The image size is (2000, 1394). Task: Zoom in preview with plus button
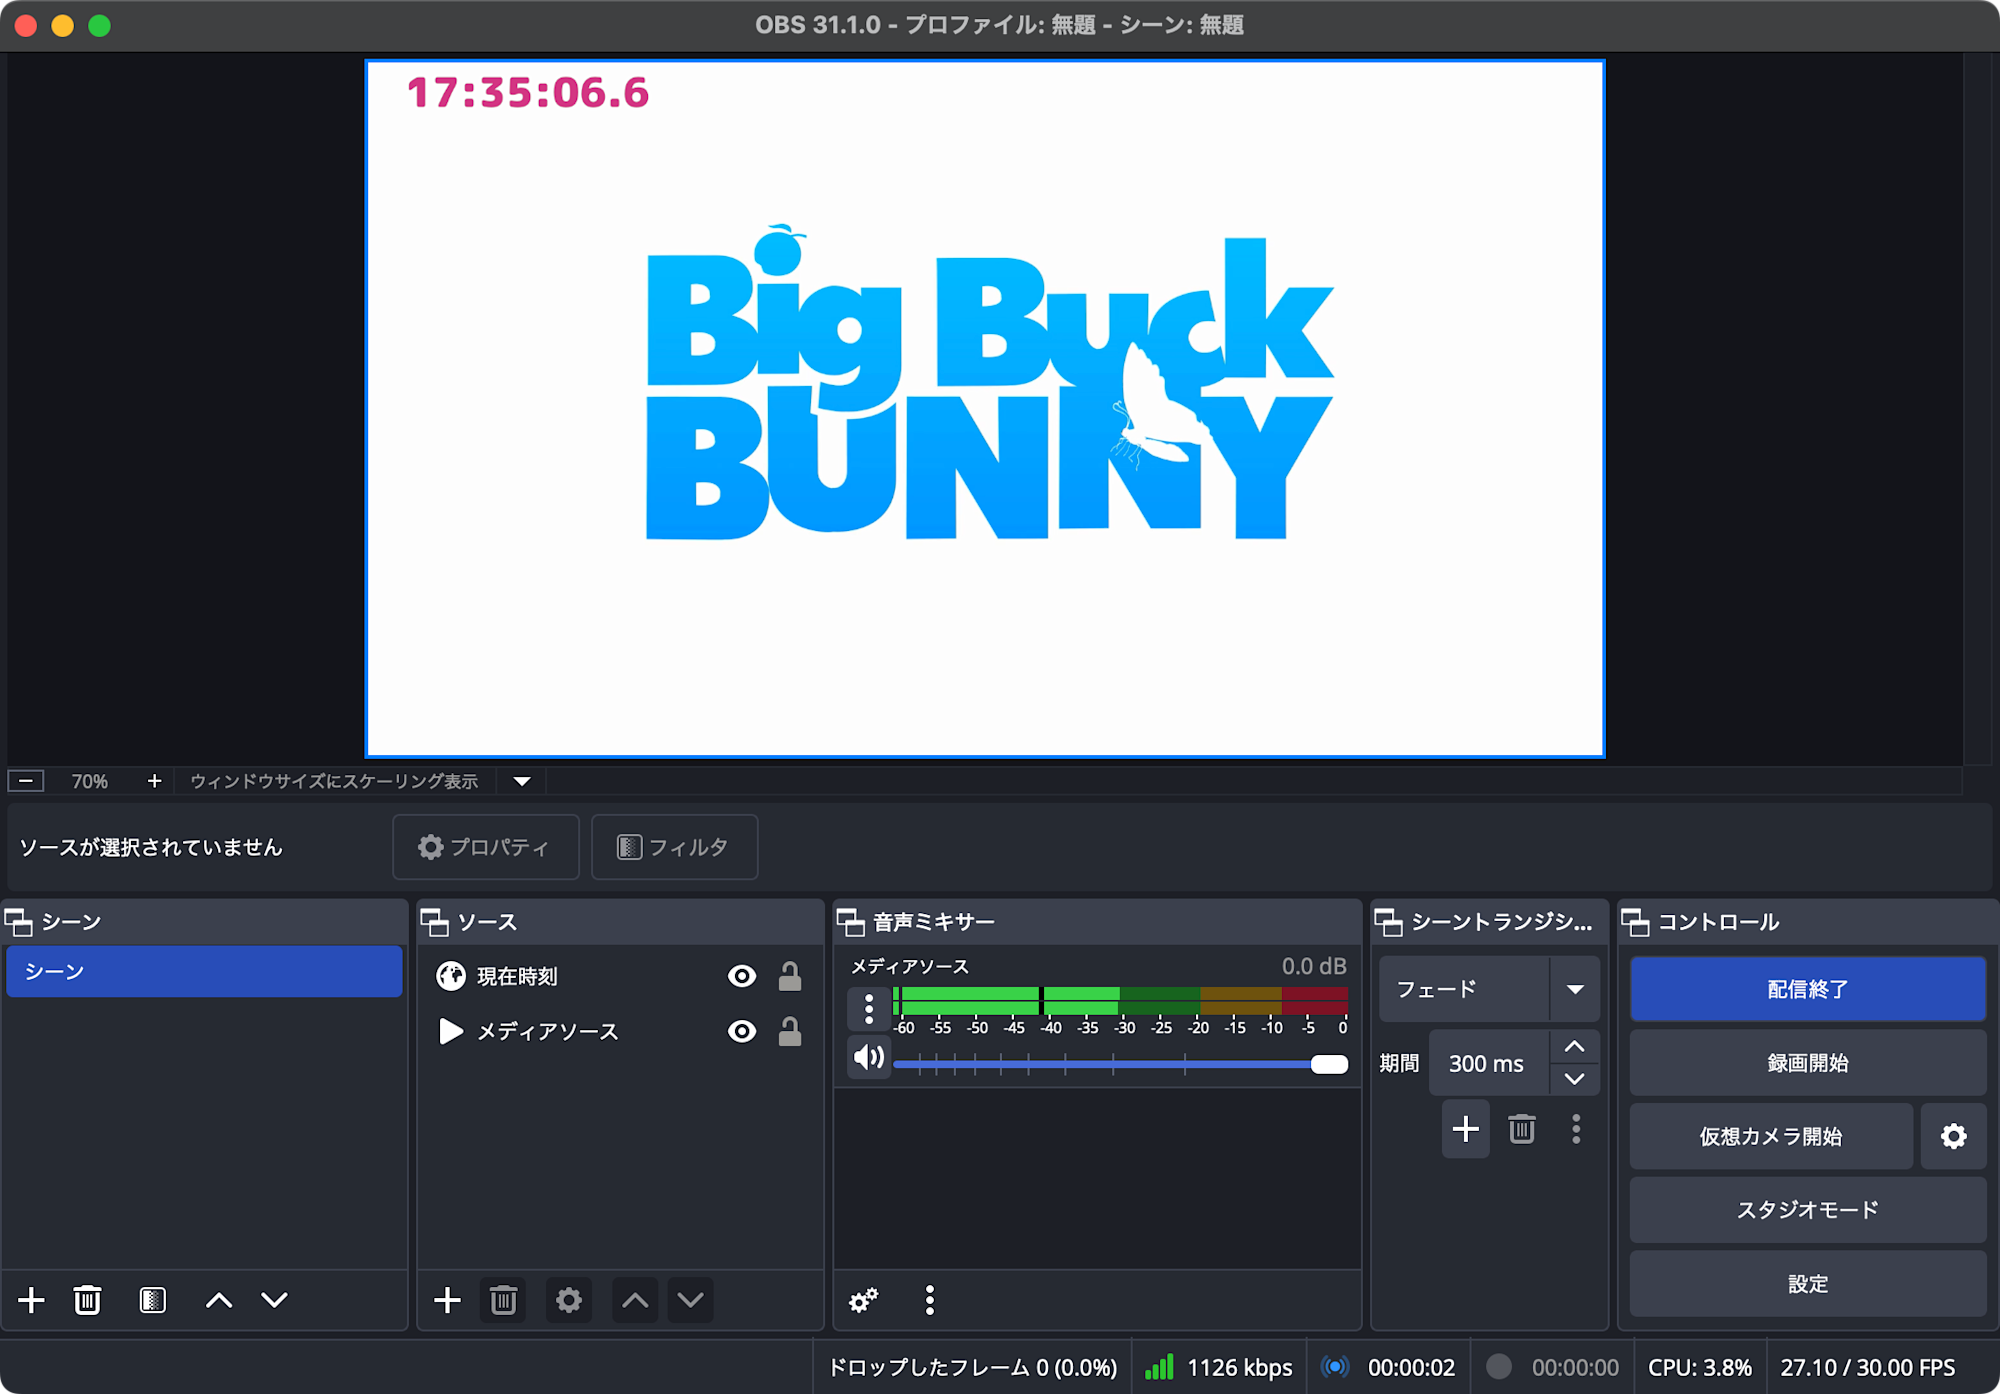(154, 781)
